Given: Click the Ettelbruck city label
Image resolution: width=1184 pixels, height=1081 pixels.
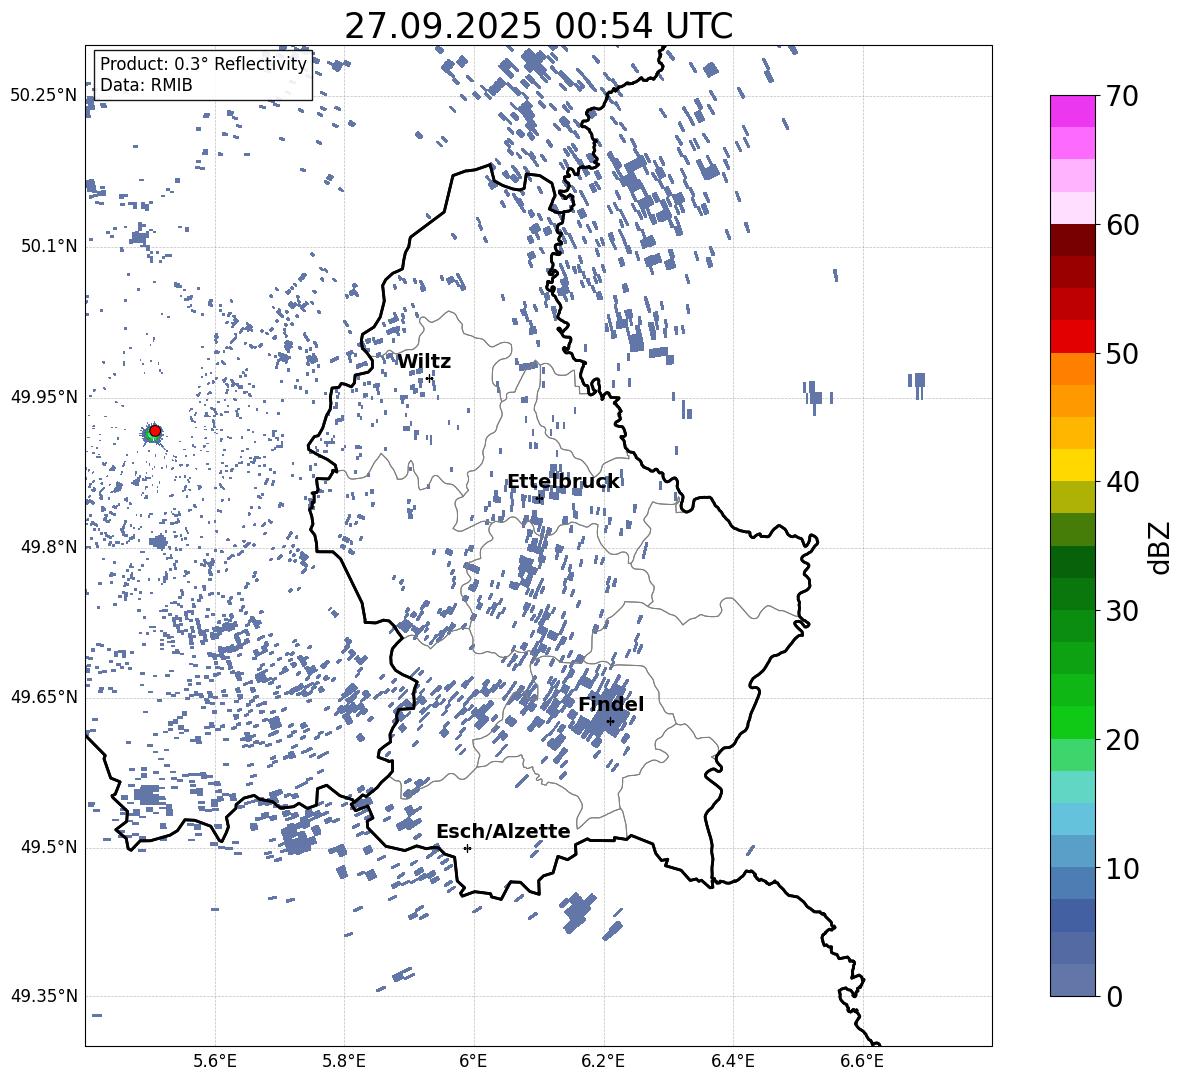Looking at the screenshot, I should coord(563,482).
